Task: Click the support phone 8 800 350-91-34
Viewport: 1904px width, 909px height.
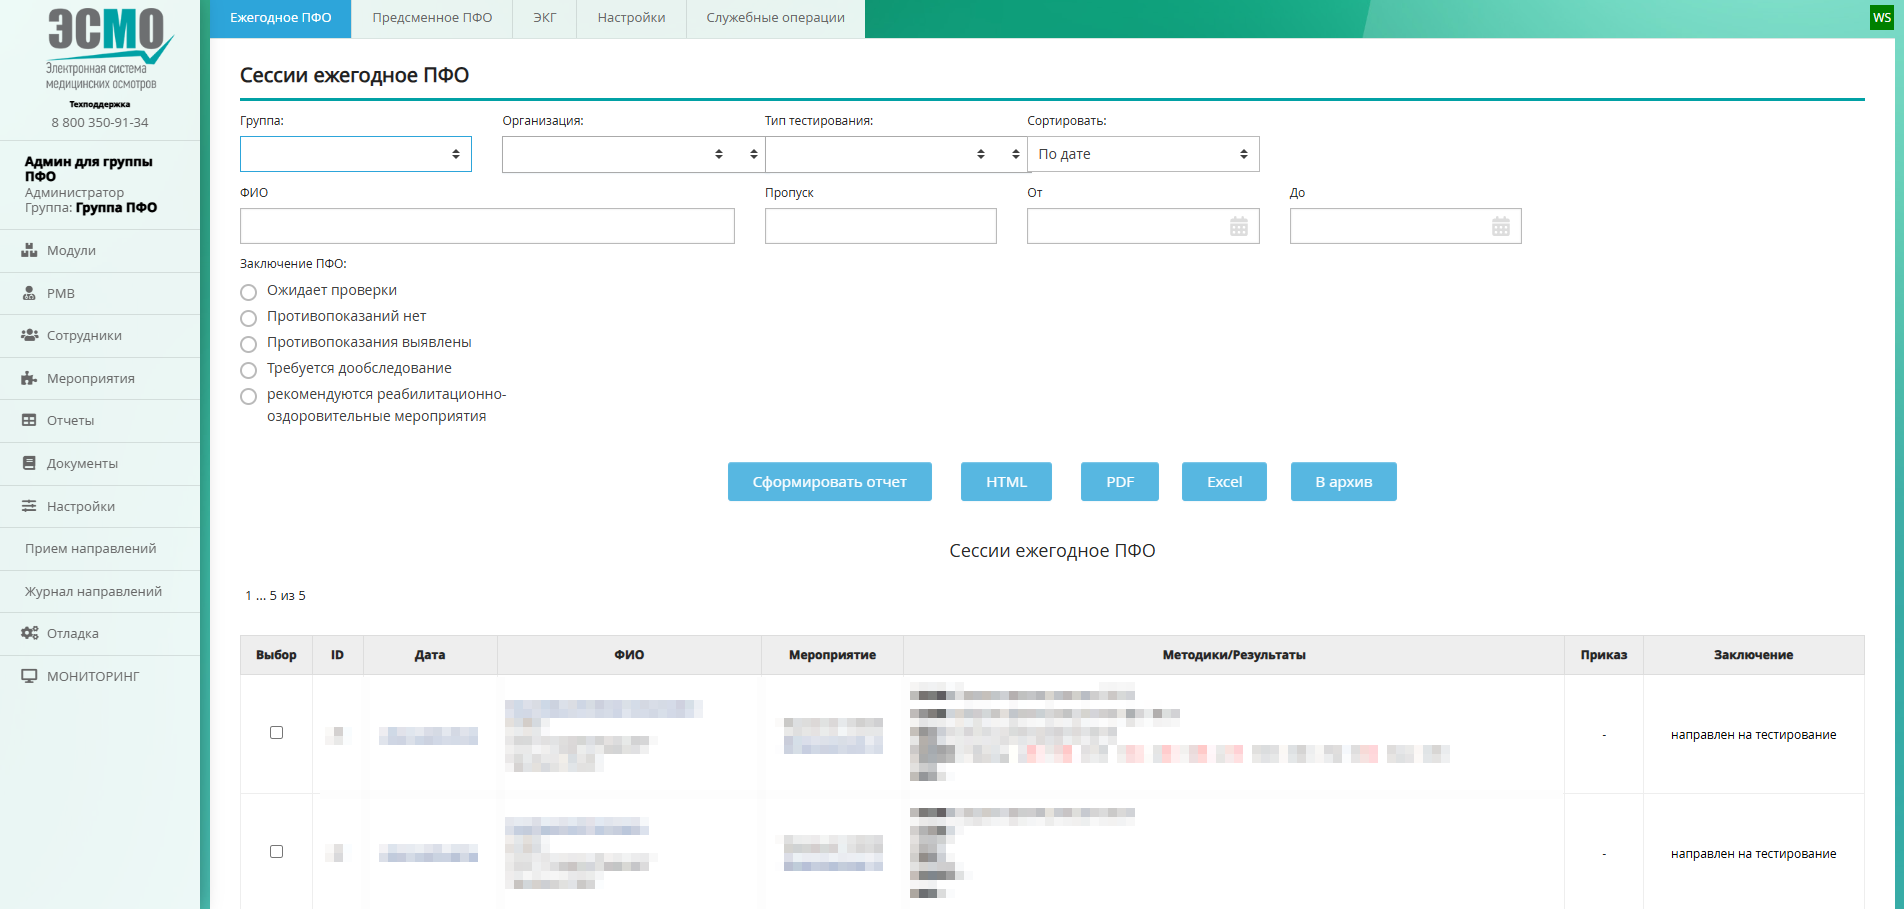Action: tap(100, 122)
